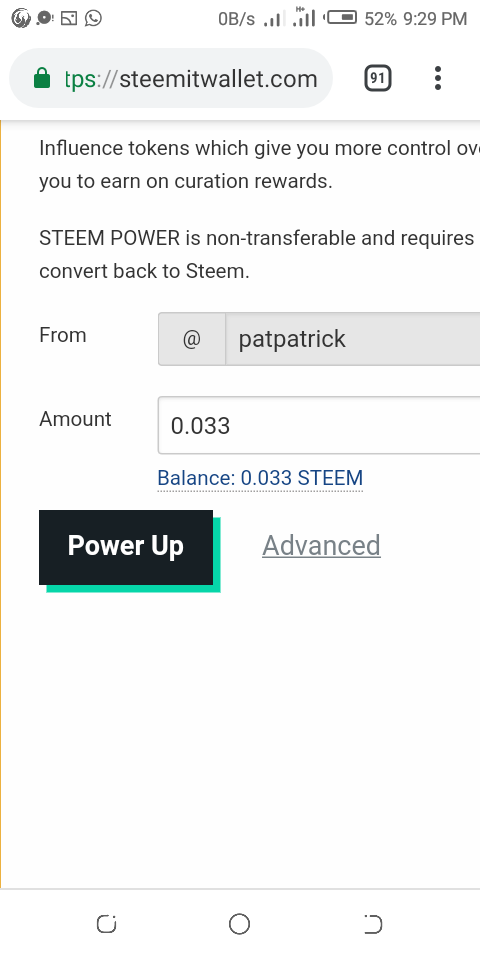This screenshot has width=480, height=960.
Task: Click the Power Up button
Action: tap(126, 547)
